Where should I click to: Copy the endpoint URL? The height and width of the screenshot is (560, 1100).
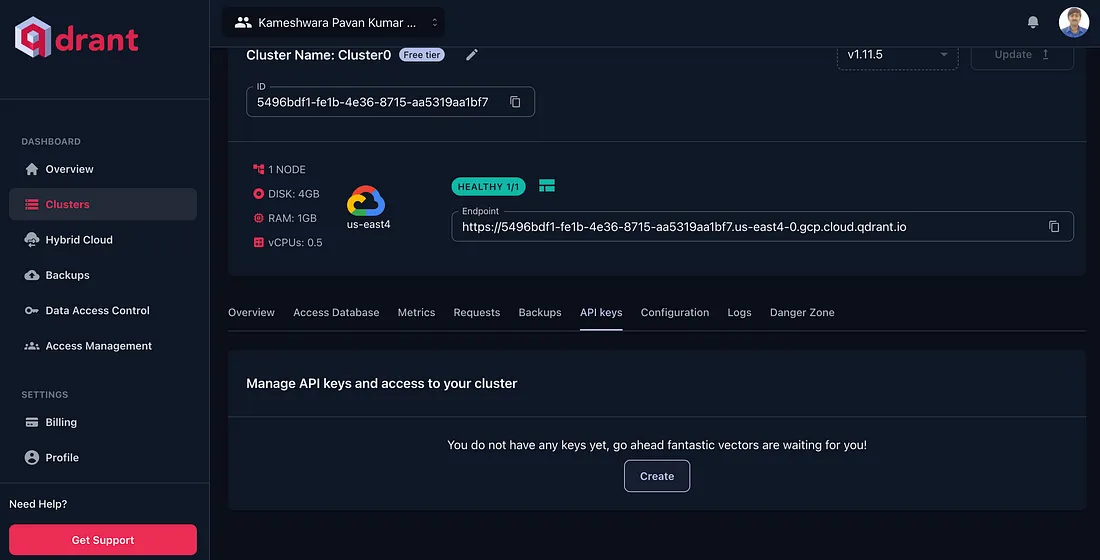click(x=1054, y=227)
